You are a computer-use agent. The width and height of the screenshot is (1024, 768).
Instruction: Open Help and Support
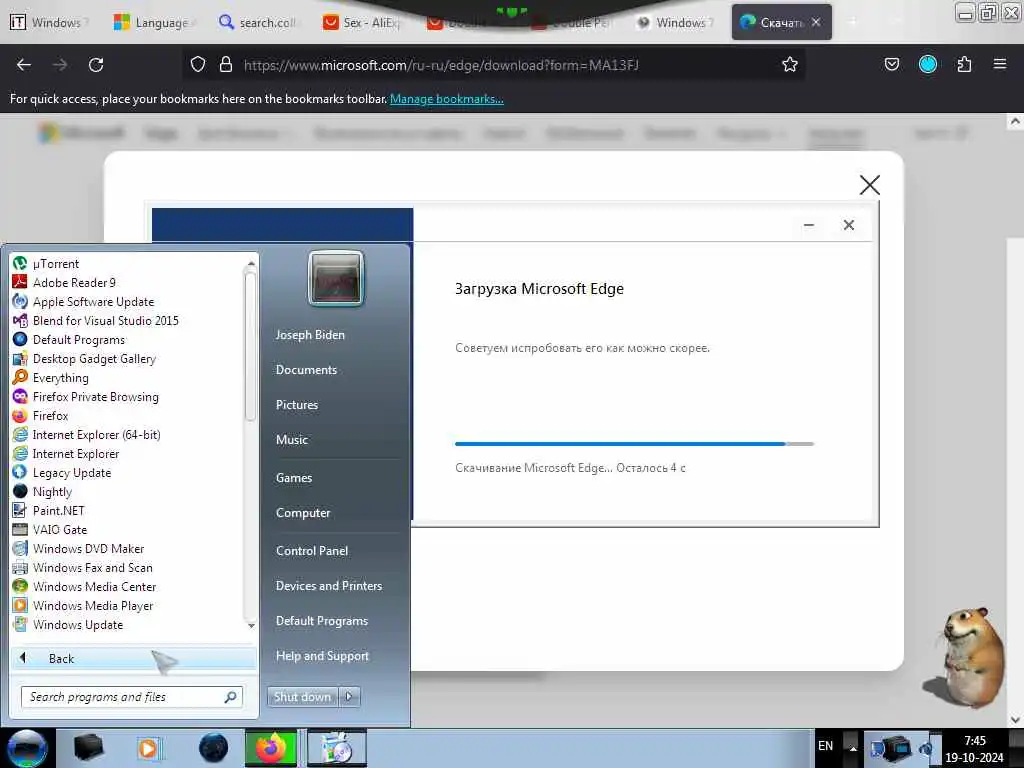[323, 656]
